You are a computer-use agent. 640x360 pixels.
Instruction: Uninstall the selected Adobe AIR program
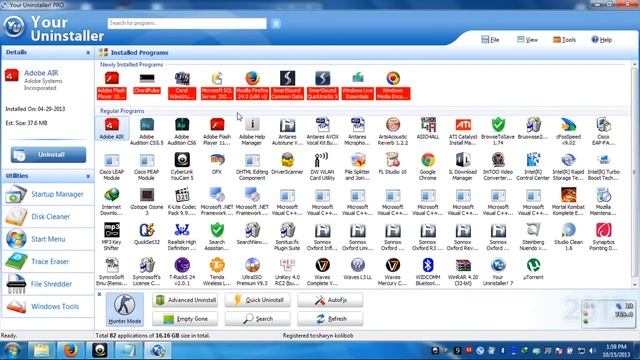click(48, 155)
